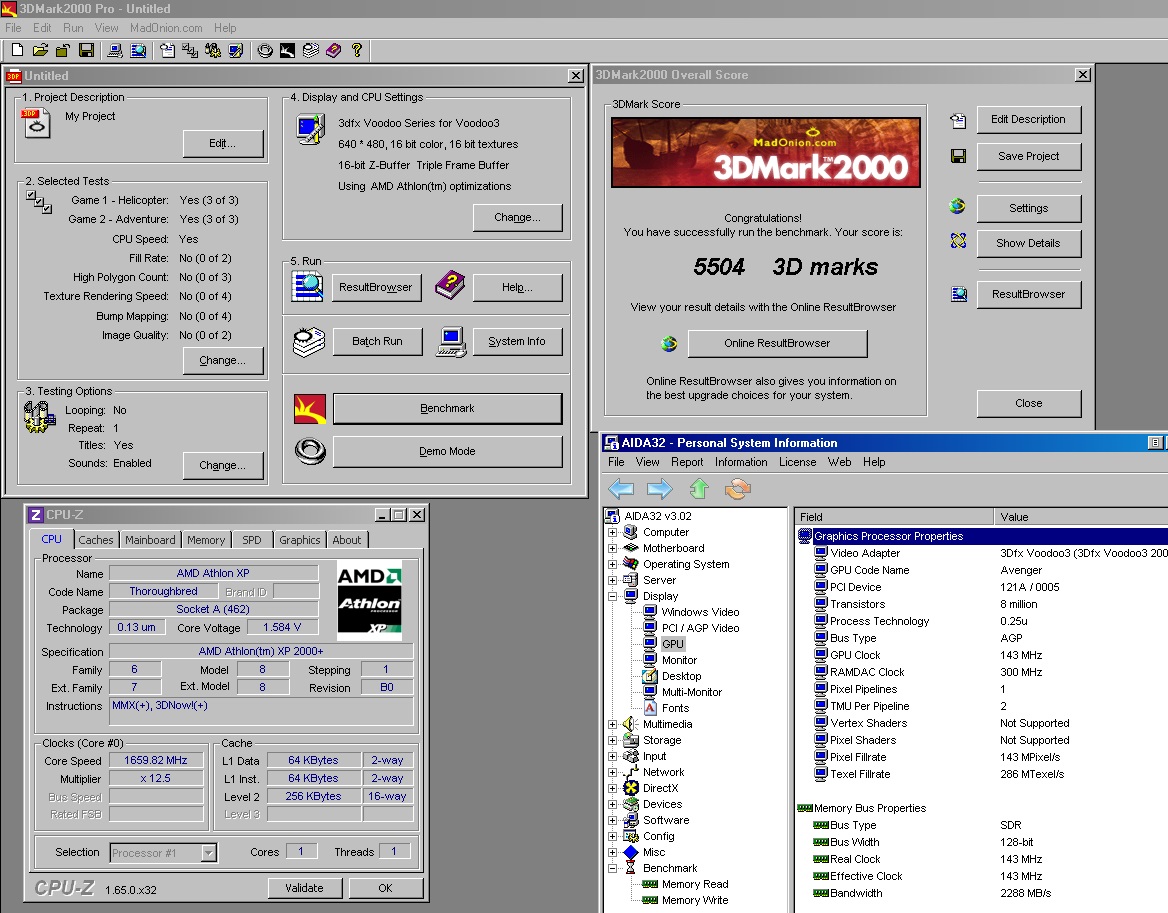1168x913 pixels.
Task: Expand the Computer node in AIDA32 tree
Action: (x=612, y=532)
